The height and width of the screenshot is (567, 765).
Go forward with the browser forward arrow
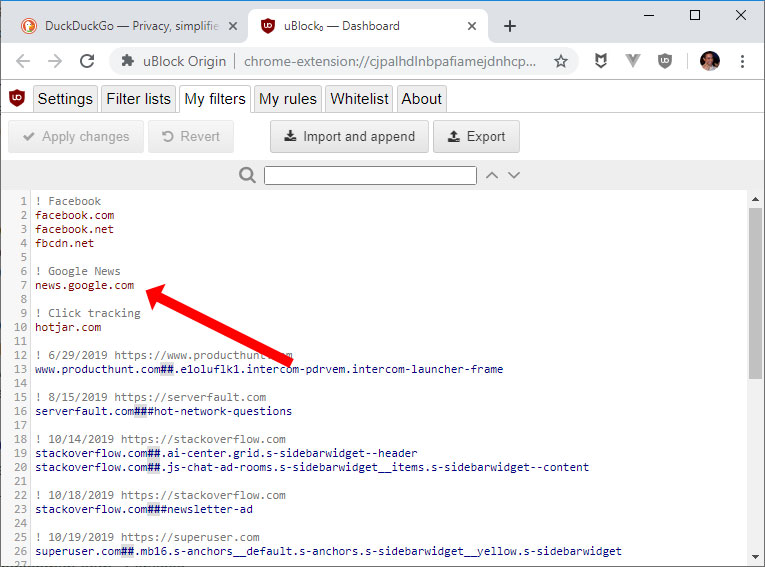tap(55, 61)
